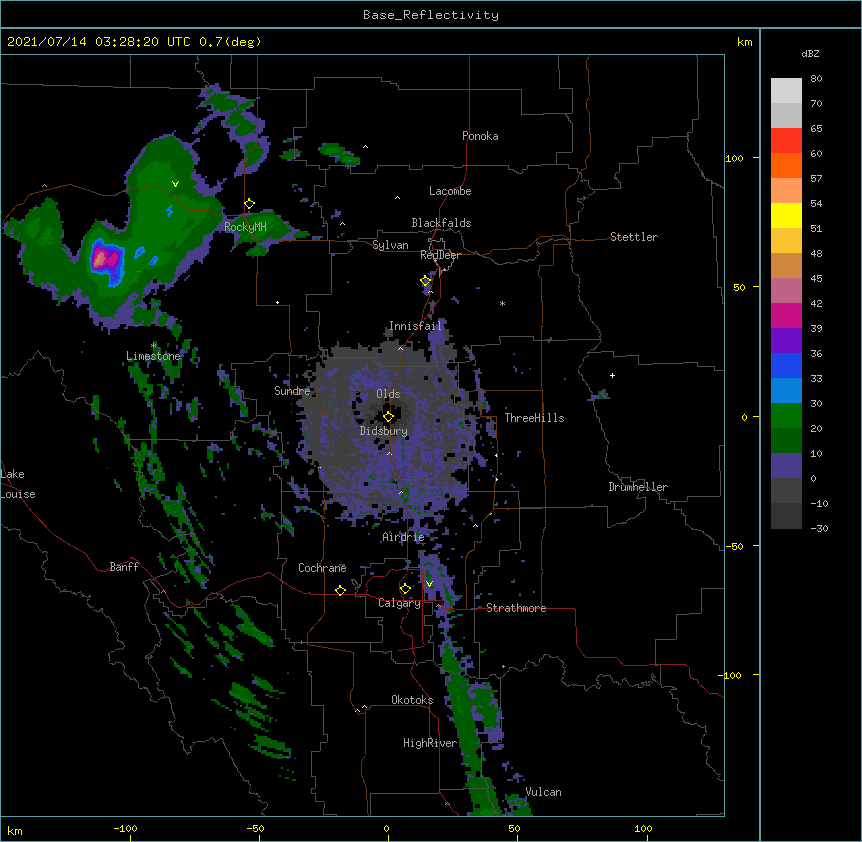Click the yellow diamond marker above RockyMH
The height and width of the screenshot is (842, 862).
coord(249,204)
